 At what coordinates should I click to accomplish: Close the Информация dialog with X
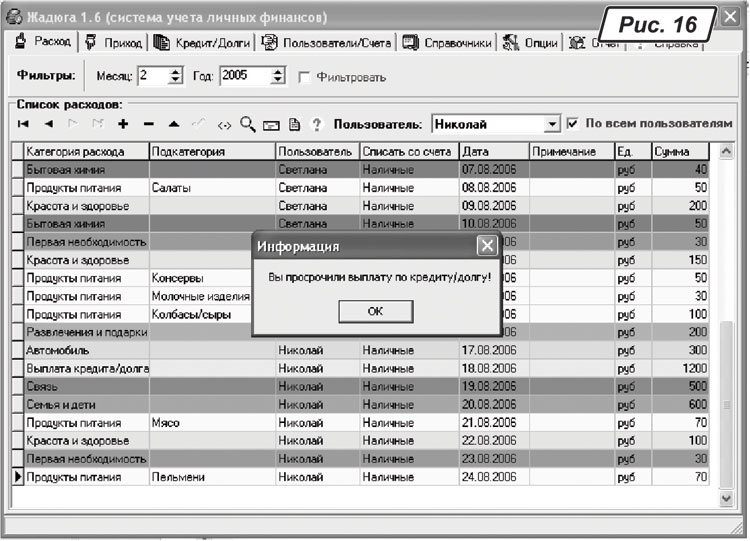486,245
